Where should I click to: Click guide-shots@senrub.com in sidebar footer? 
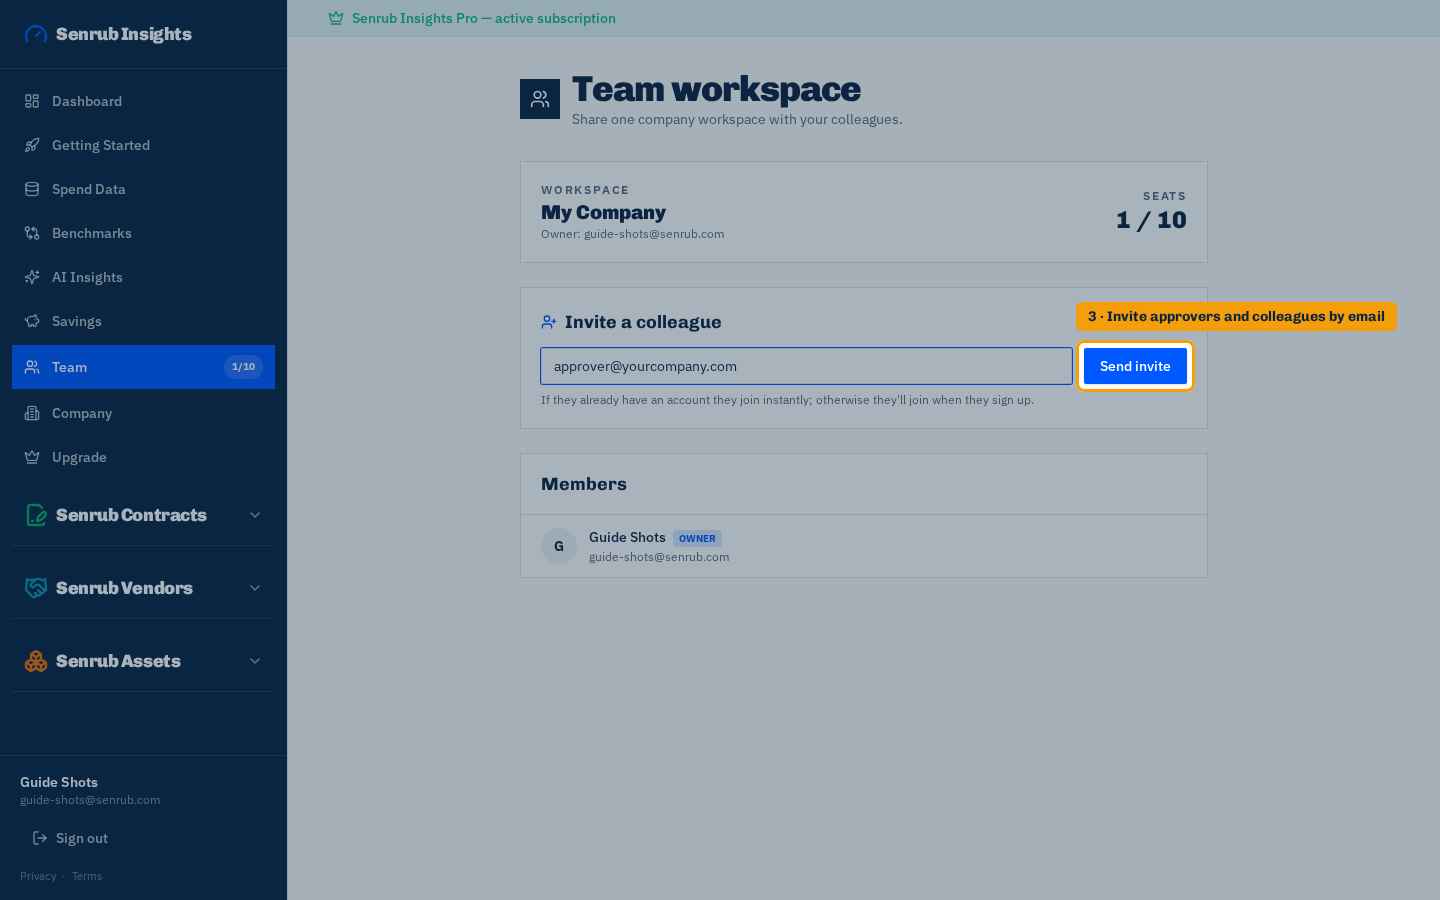coord(90,800)
